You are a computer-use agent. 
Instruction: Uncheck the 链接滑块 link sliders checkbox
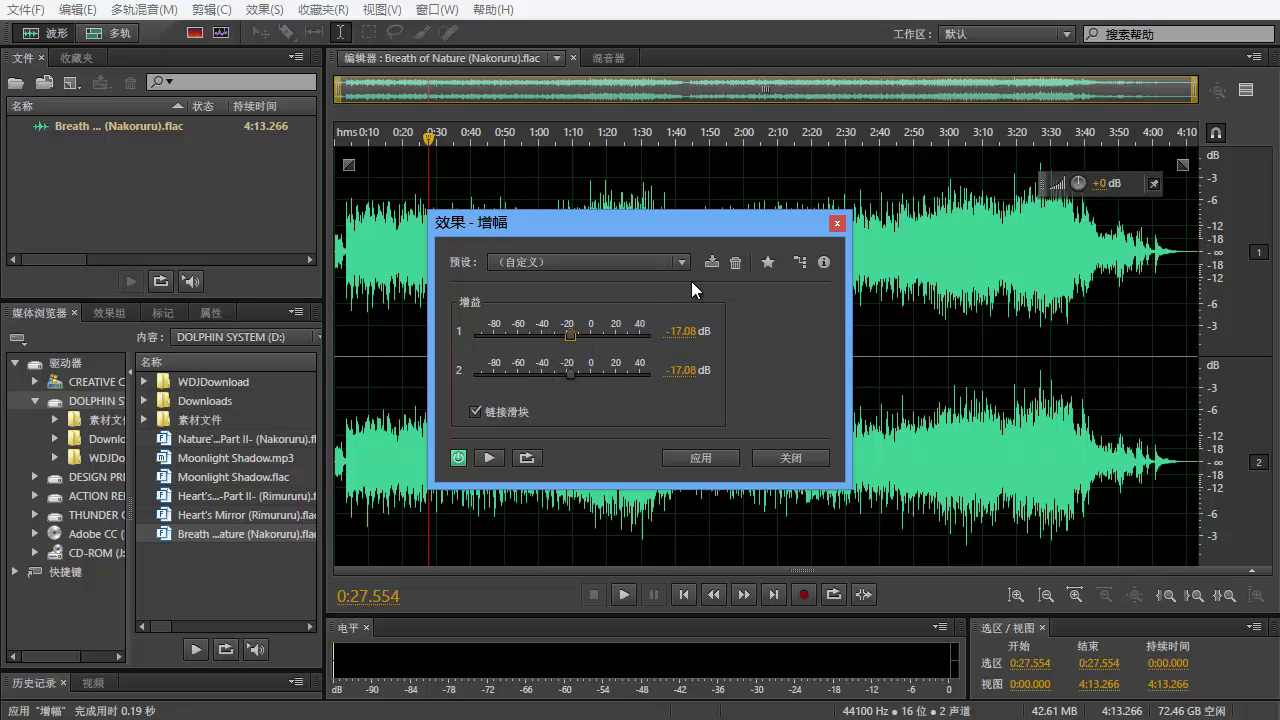coord(476,411)
